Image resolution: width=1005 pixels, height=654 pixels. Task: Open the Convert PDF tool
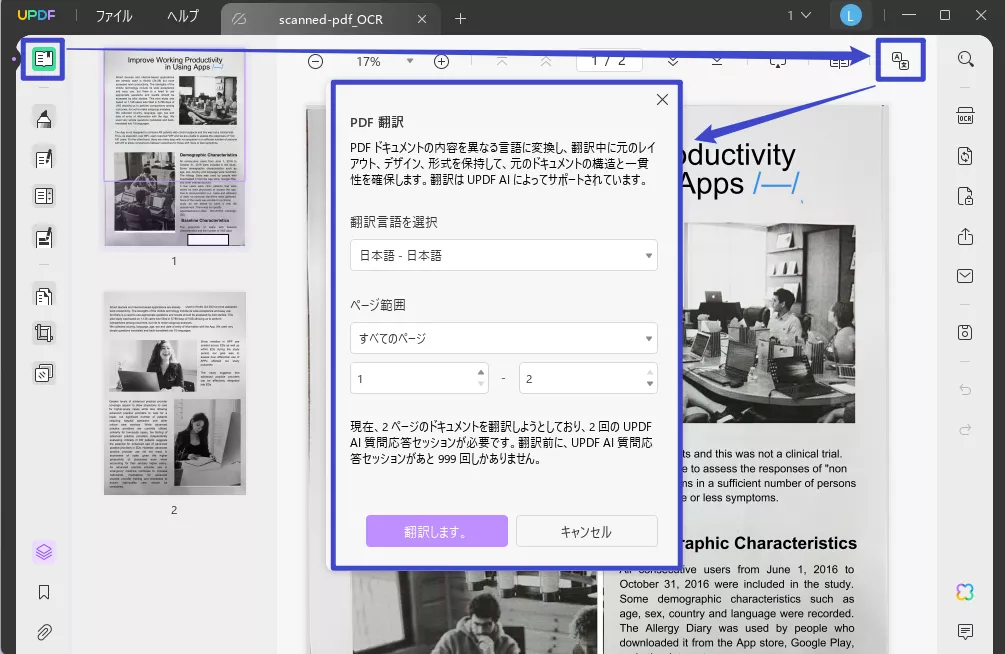[965, 156]
